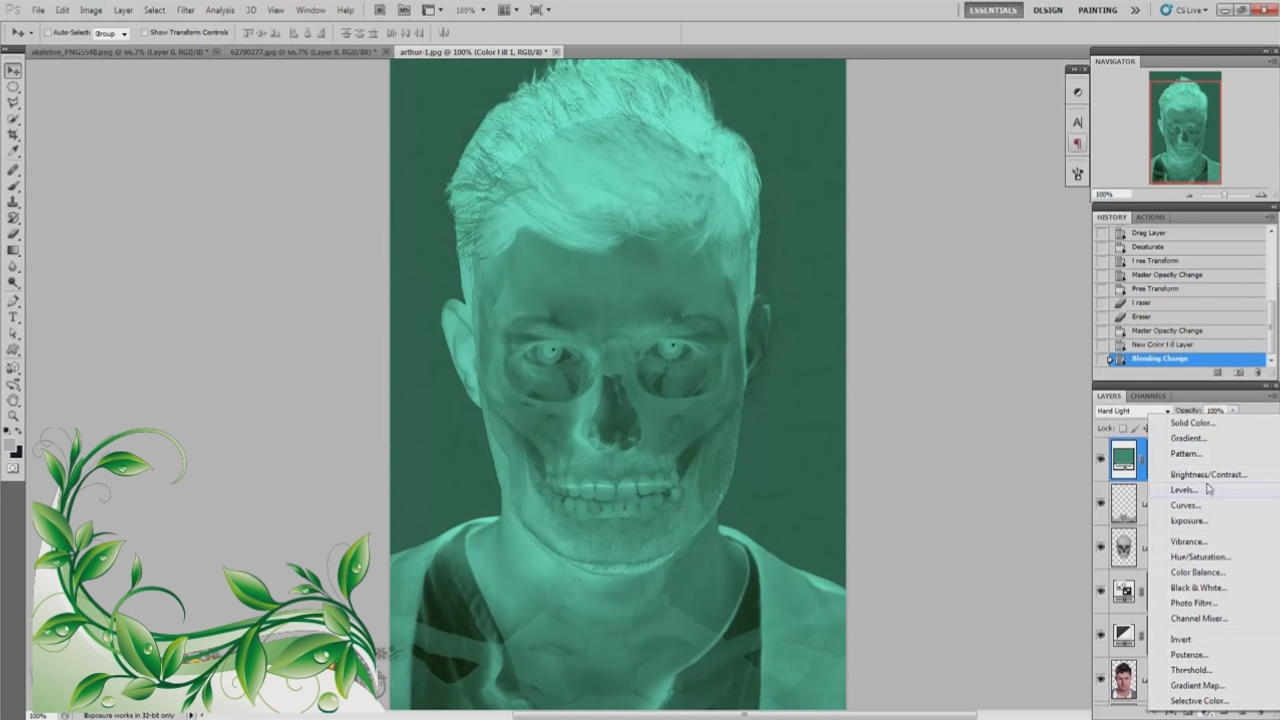Select the Eyedropper tool

click(13, 151)
